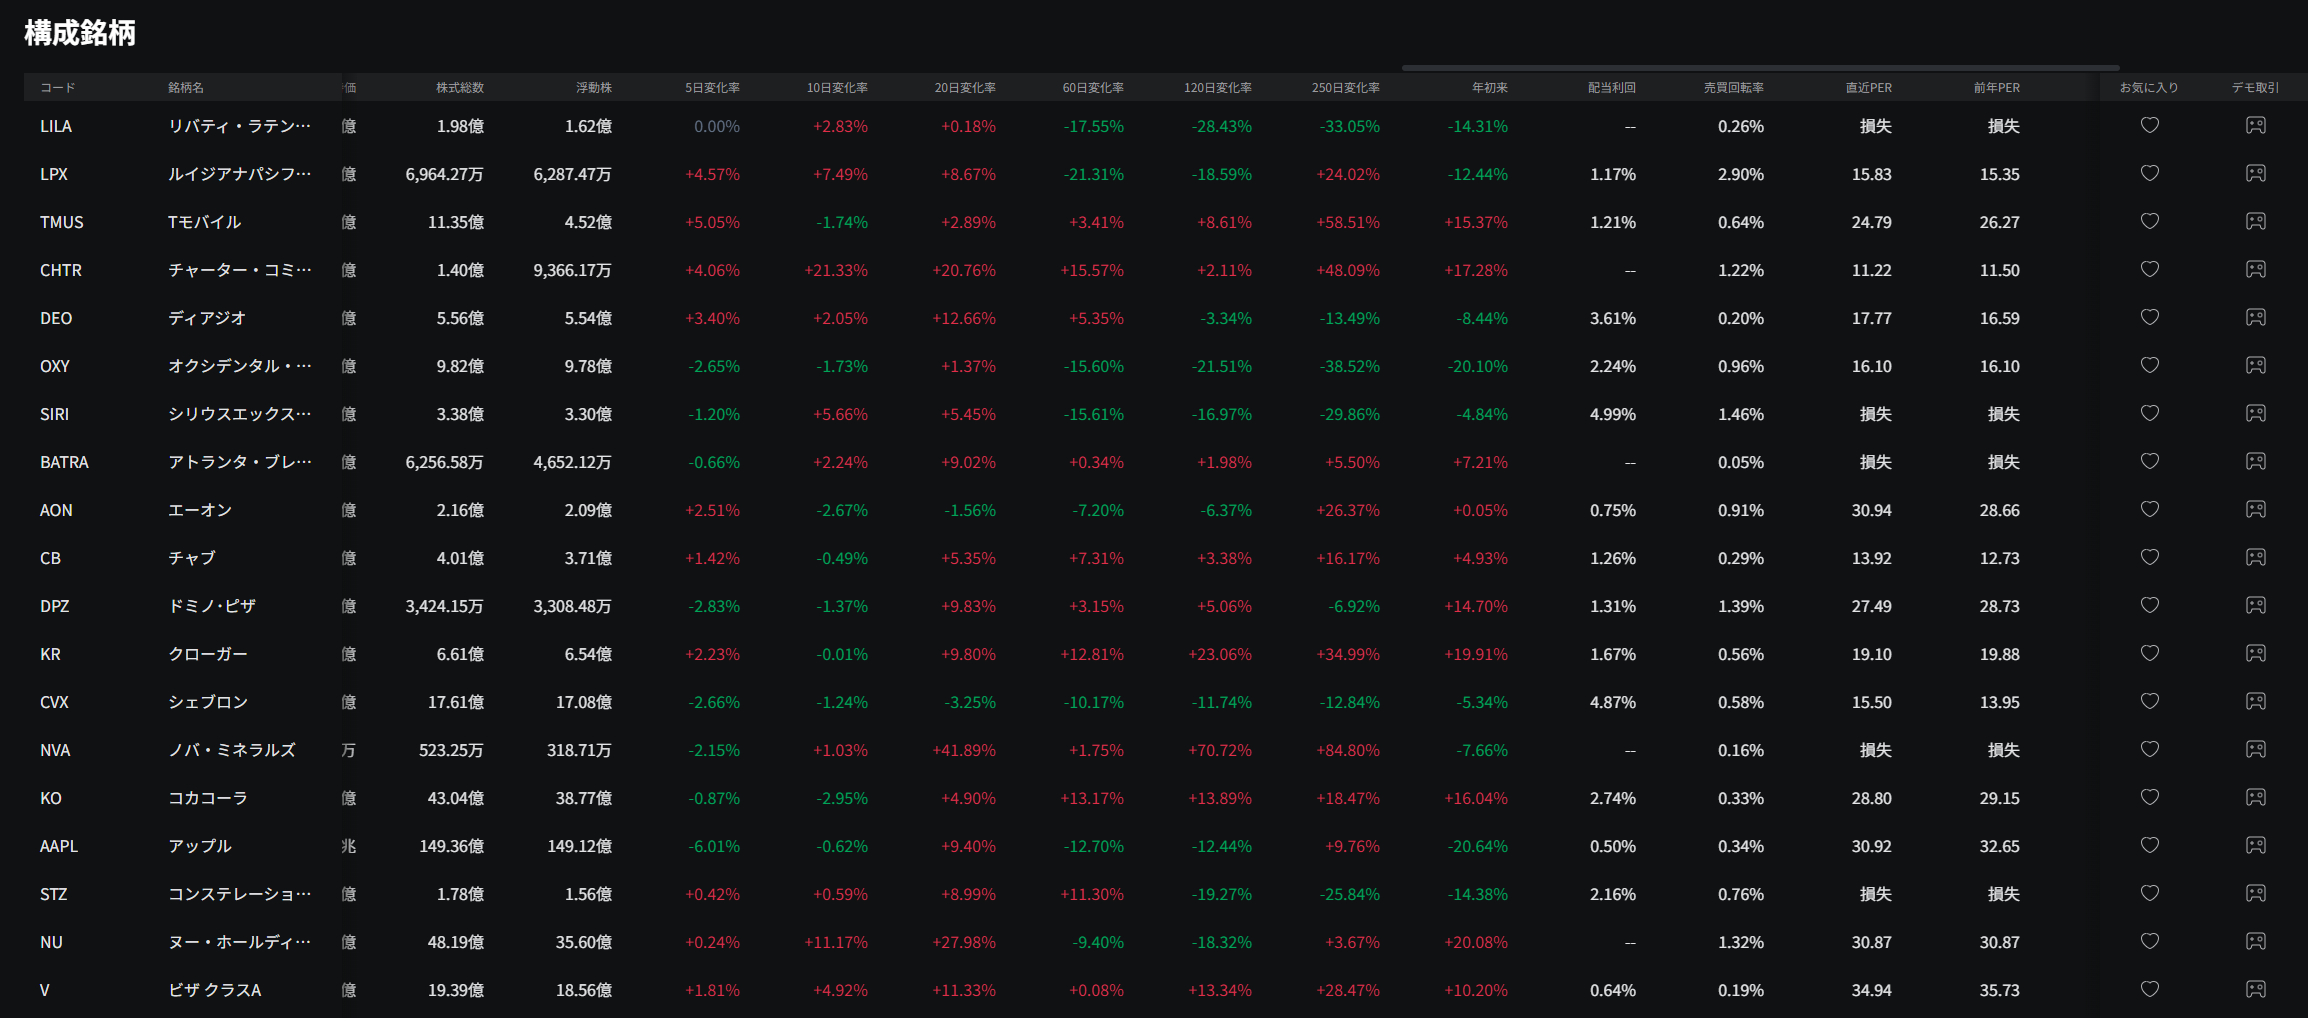Launch demo trade for STZ
This screenshot has height=1018, width=2308.
(2256, 894)
